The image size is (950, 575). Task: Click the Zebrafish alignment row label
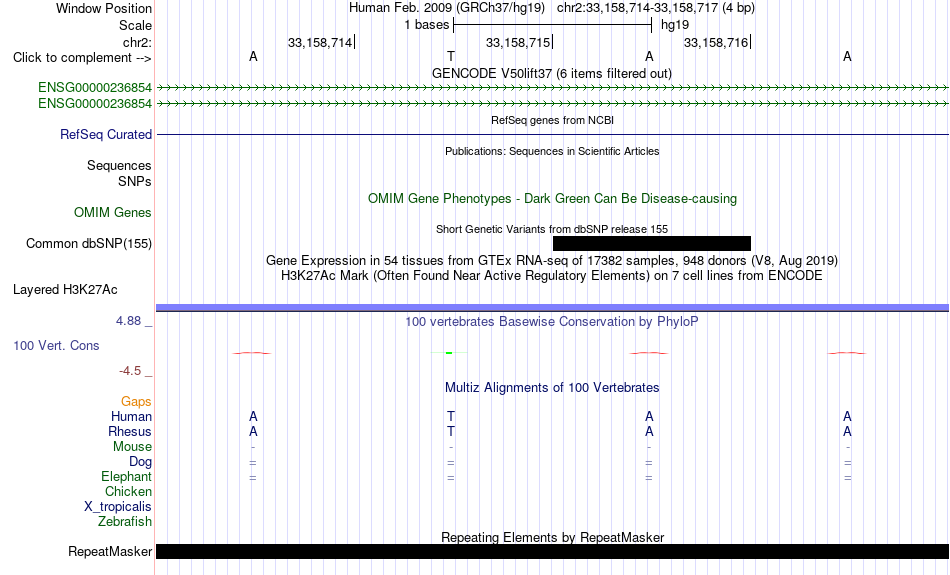[x=125, y=522]
